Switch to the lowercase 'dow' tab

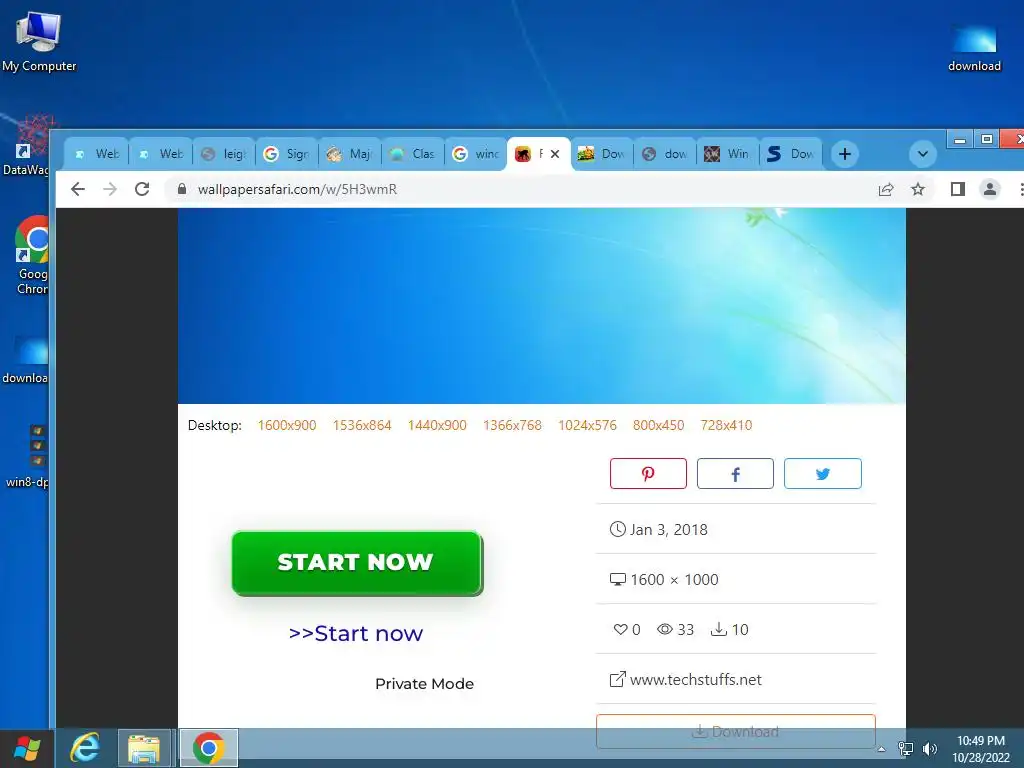point(665,154)
